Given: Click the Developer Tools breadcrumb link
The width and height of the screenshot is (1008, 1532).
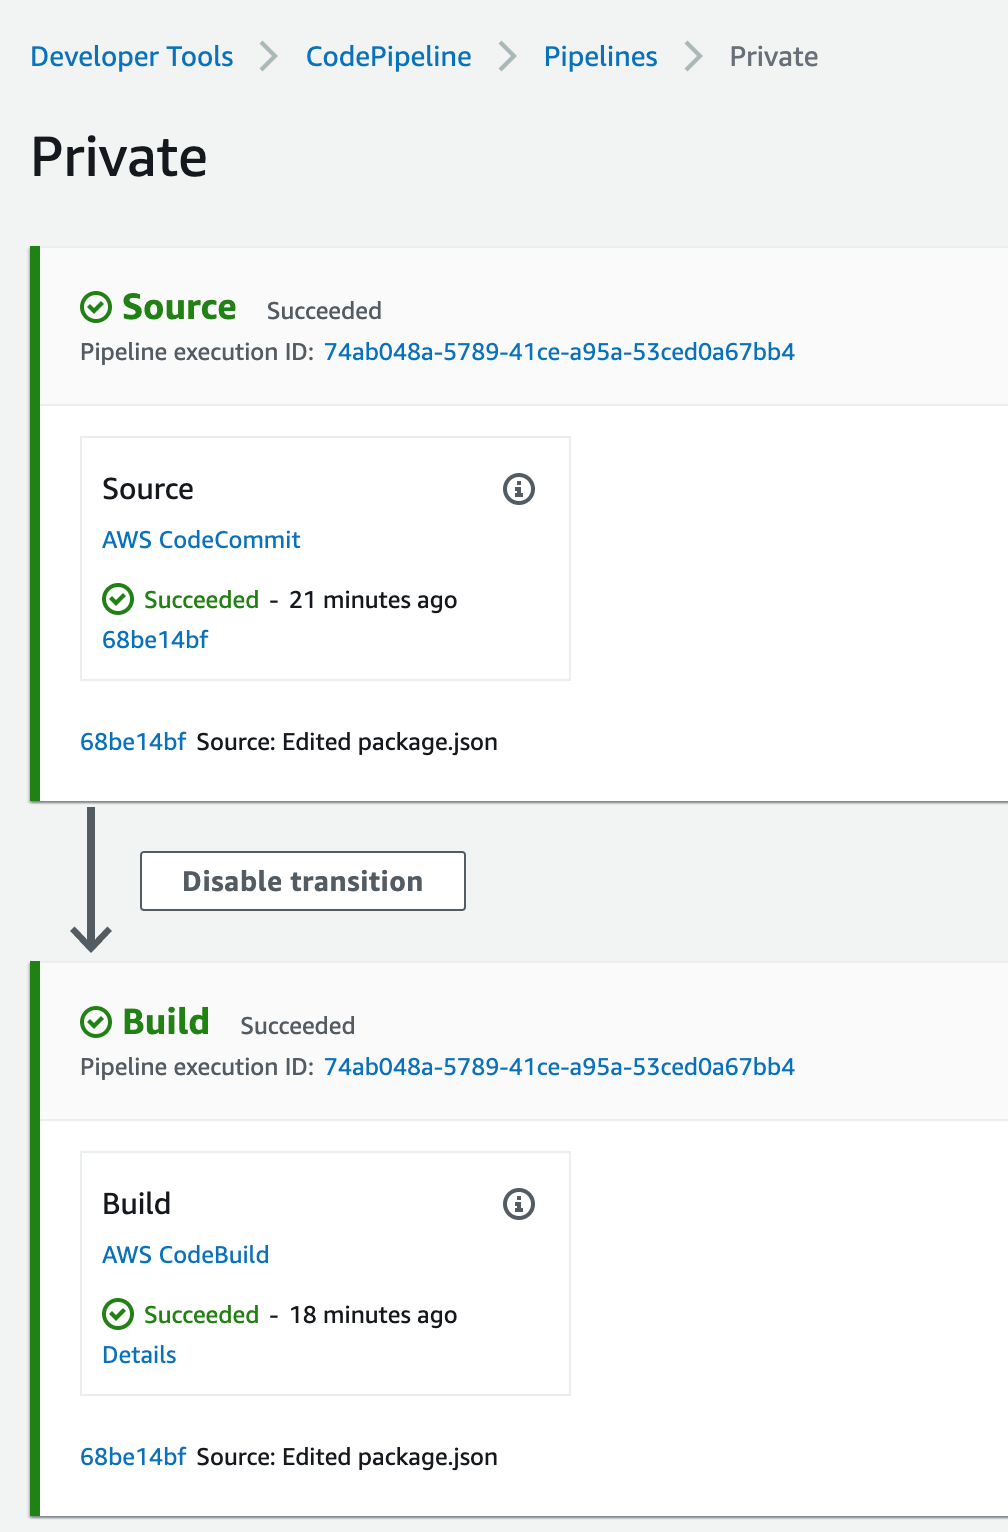Looking at the screenshot, I should (131, 57).
